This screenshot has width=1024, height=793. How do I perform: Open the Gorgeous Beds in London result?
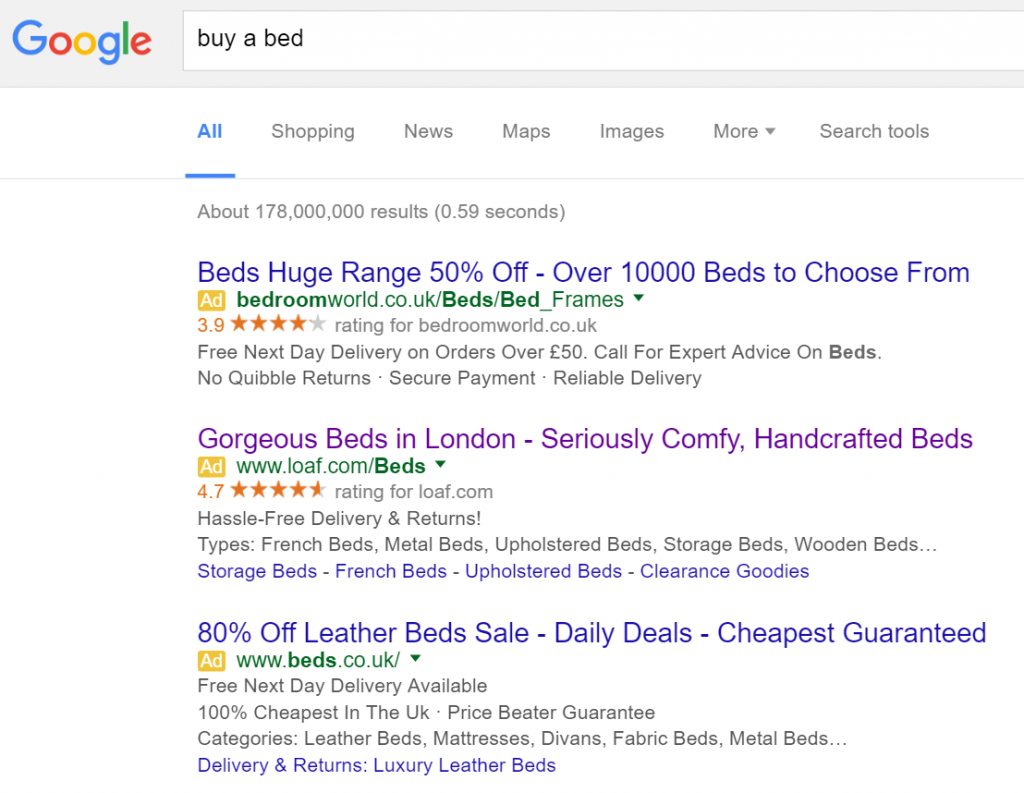coord(585,439)
